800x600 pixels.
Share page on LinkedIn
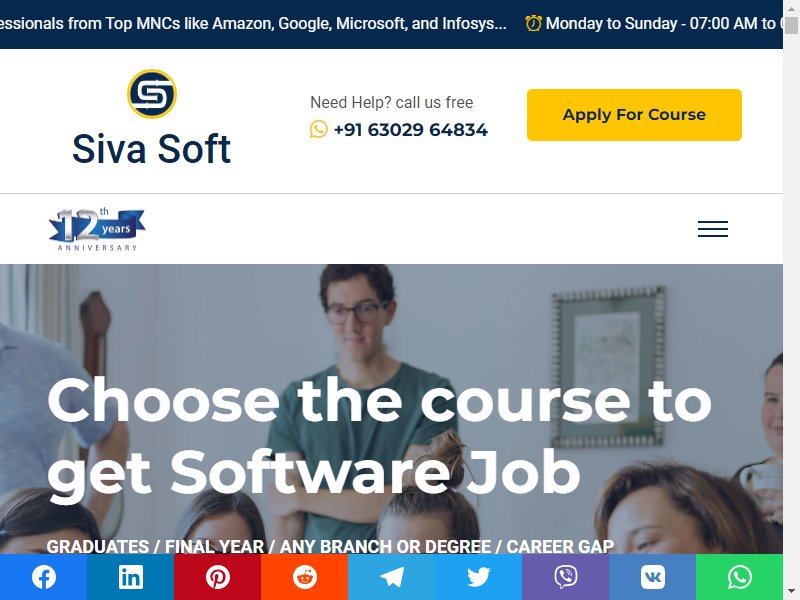(x=131, y=577)
